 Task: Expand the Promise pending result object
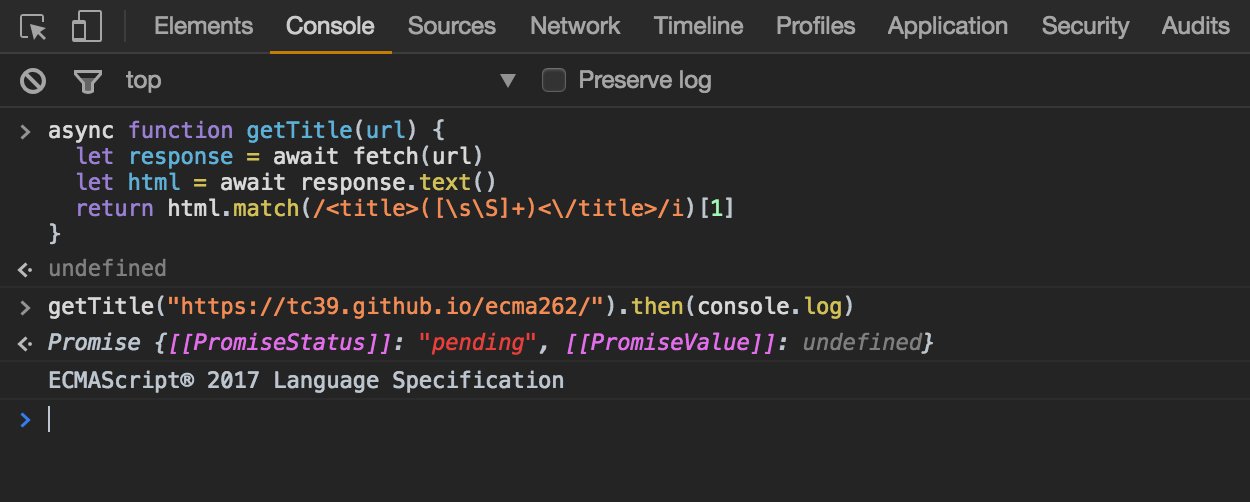490,343
